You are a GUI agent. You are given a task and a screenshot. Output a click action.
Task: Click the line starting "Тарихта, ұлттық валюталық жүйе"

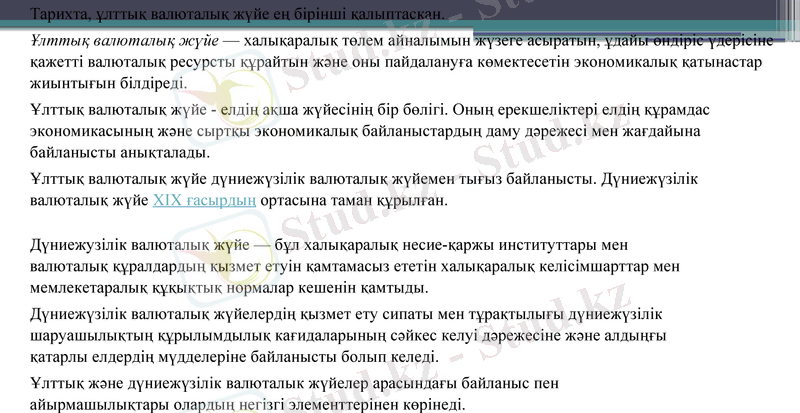point(238,14)
